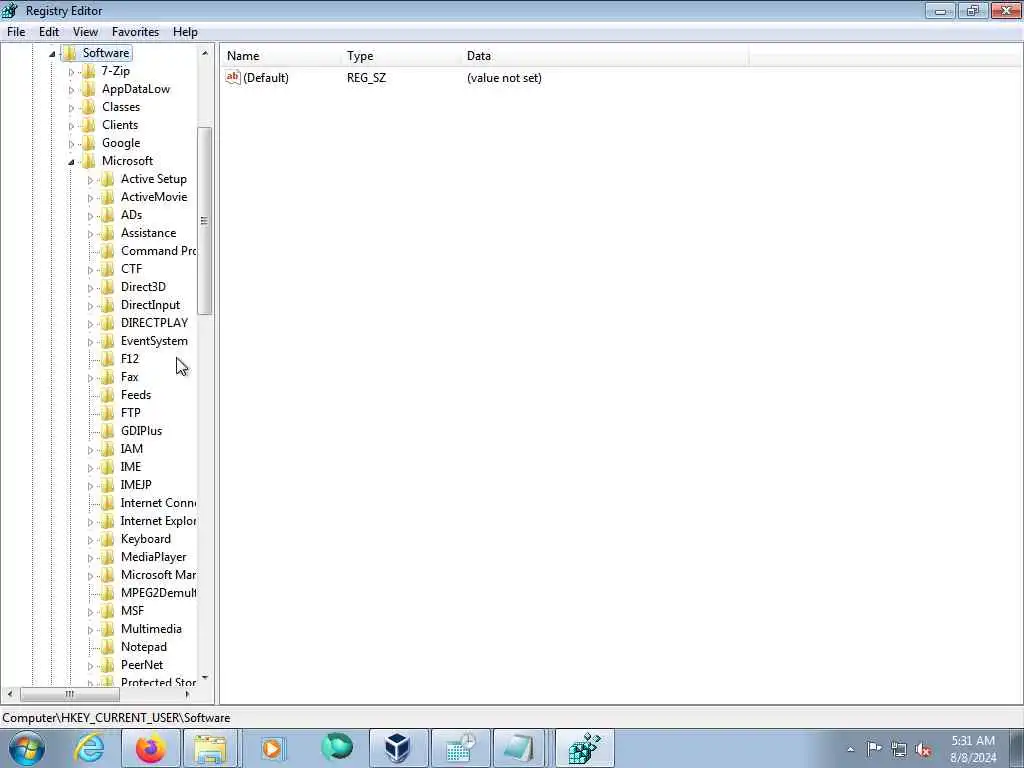Click the (Default) string value icon
Screen dimensions: 1024x768
[233, 77]
